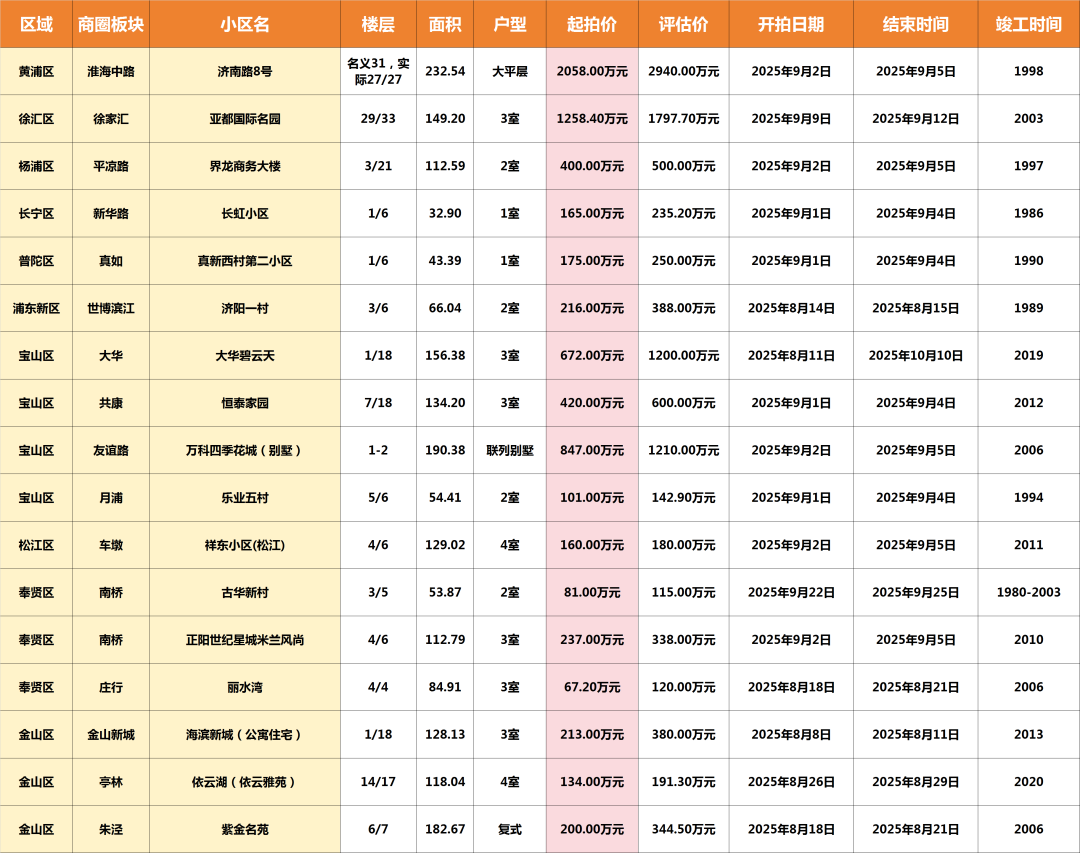Click the 徐汇区 district cell

pos(36,119)
